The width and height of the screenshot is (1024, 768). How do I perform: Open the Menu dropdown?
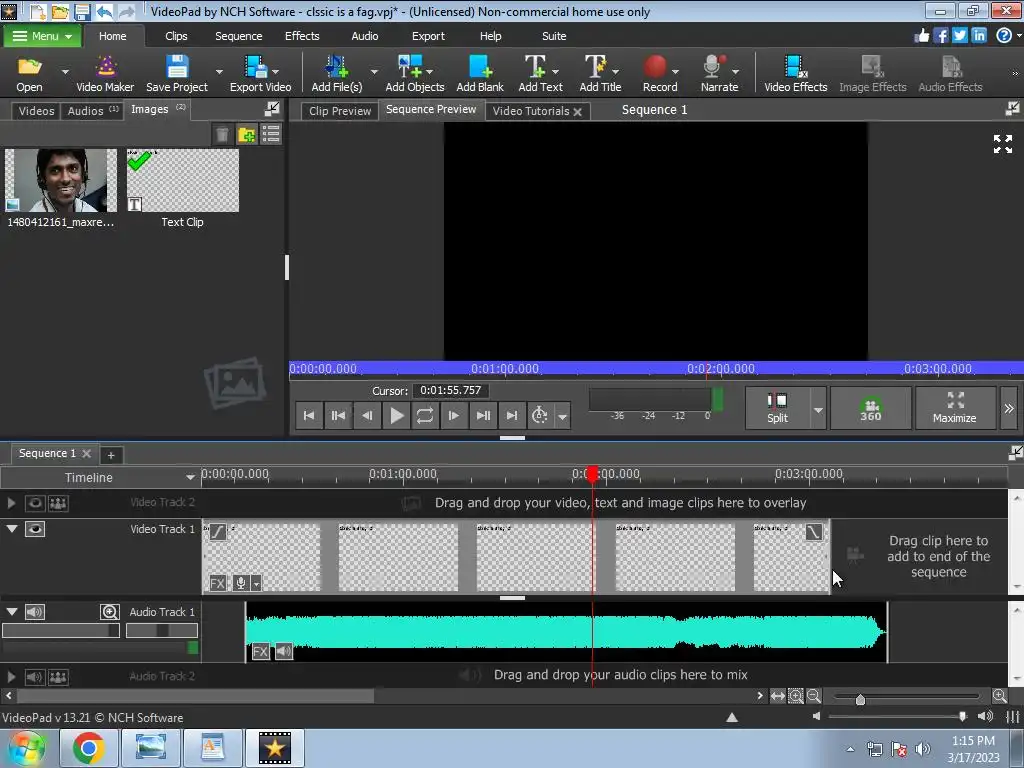(42, 36)
